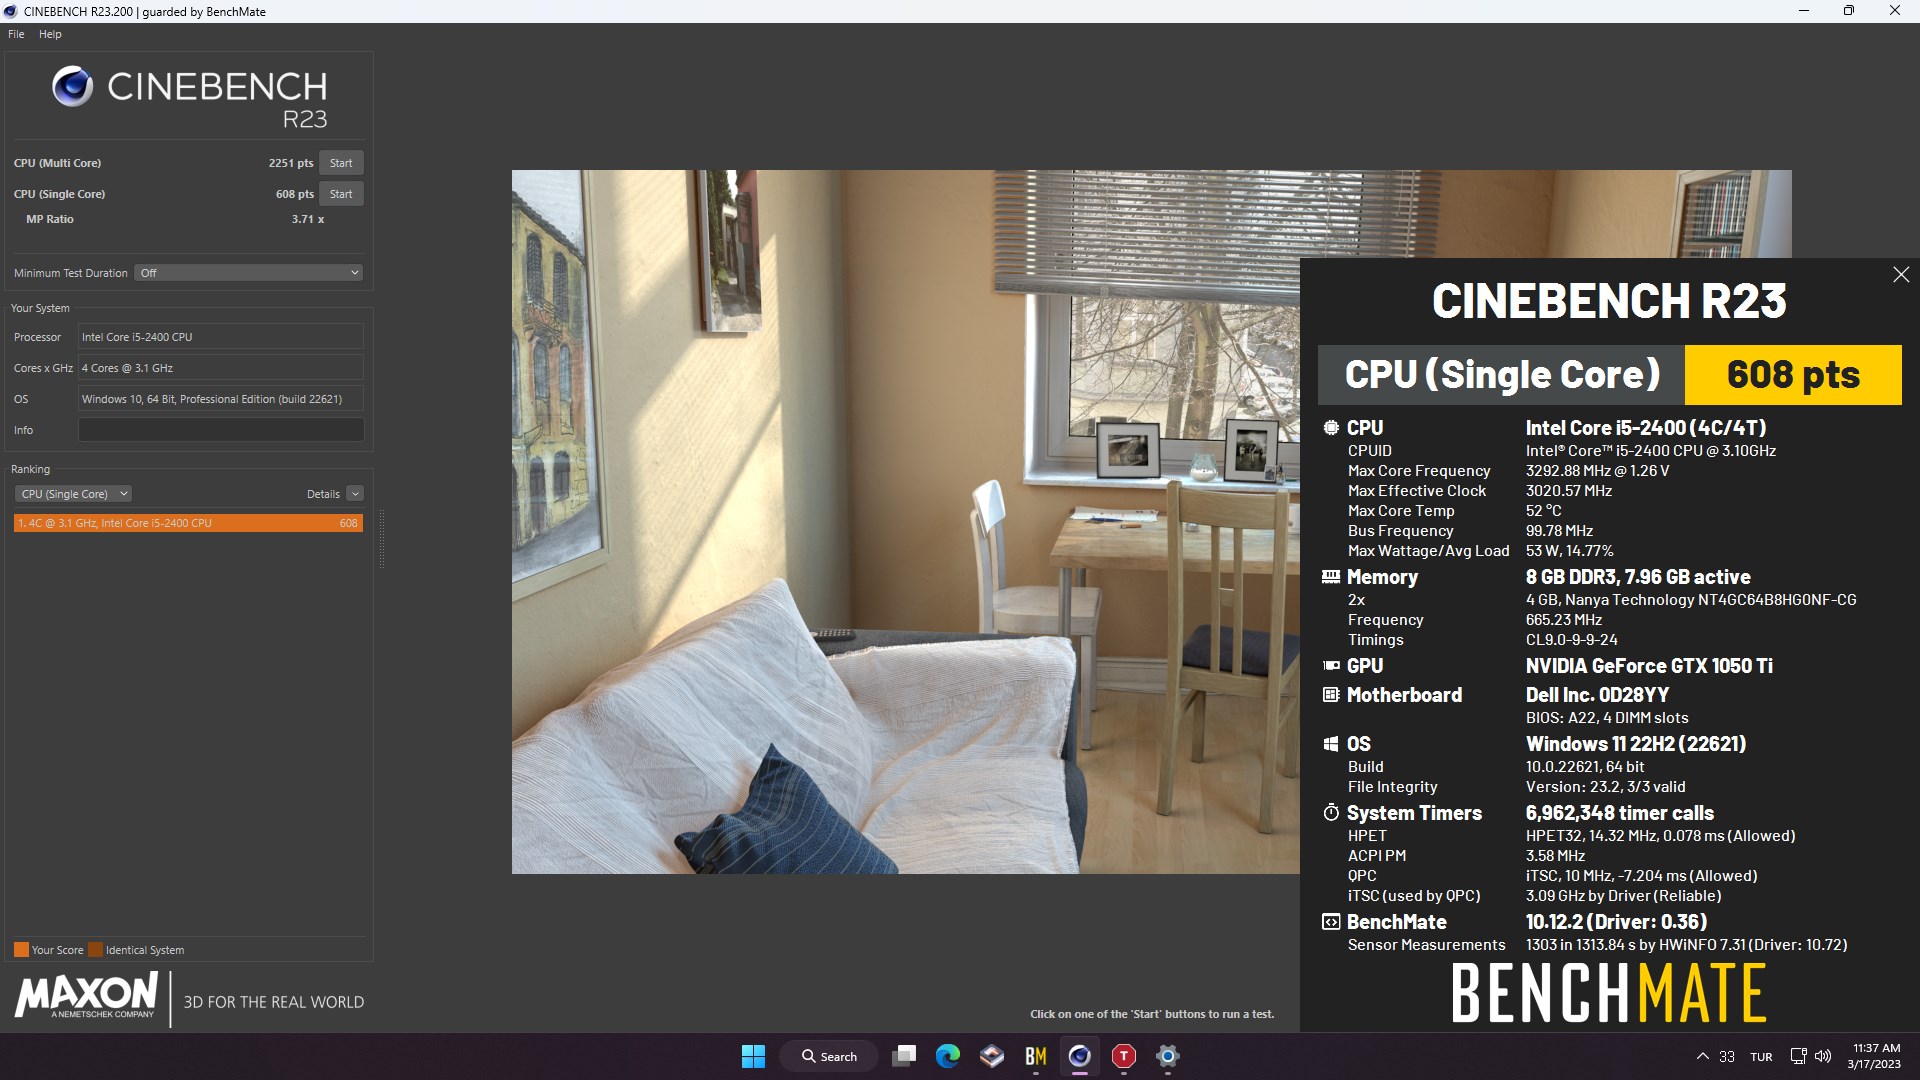The height and width of the screenshot is (1080, 1920).
Task: Open BenchMate from the taskbar
Action: tap(1035, 1056)
